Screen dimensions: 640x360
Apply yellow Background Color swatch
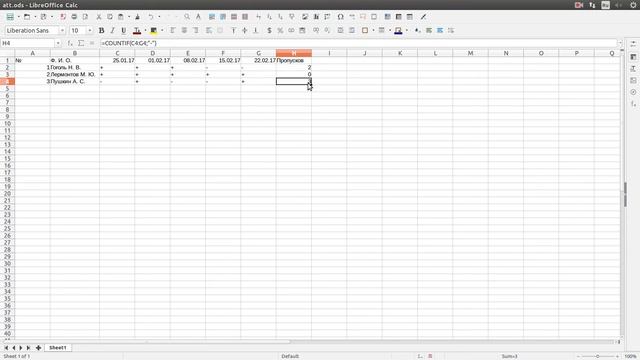(154, 30)
